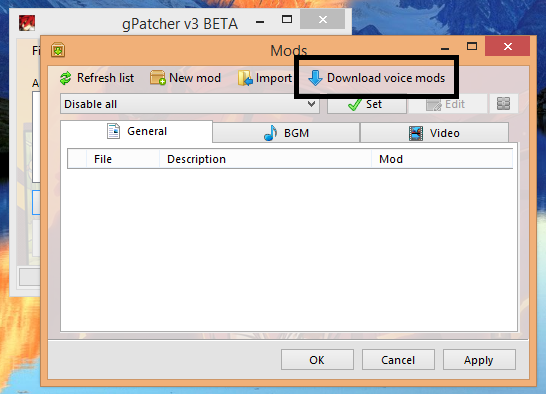Click the Import folder icon
The width and height of the screenshot is (546, 394).
point(245,78)
